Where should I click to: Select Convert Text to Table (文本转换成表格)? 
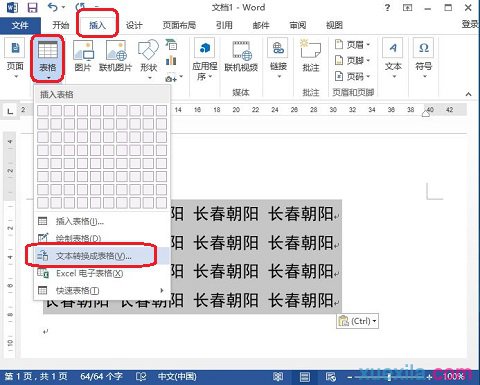[102, 256]
